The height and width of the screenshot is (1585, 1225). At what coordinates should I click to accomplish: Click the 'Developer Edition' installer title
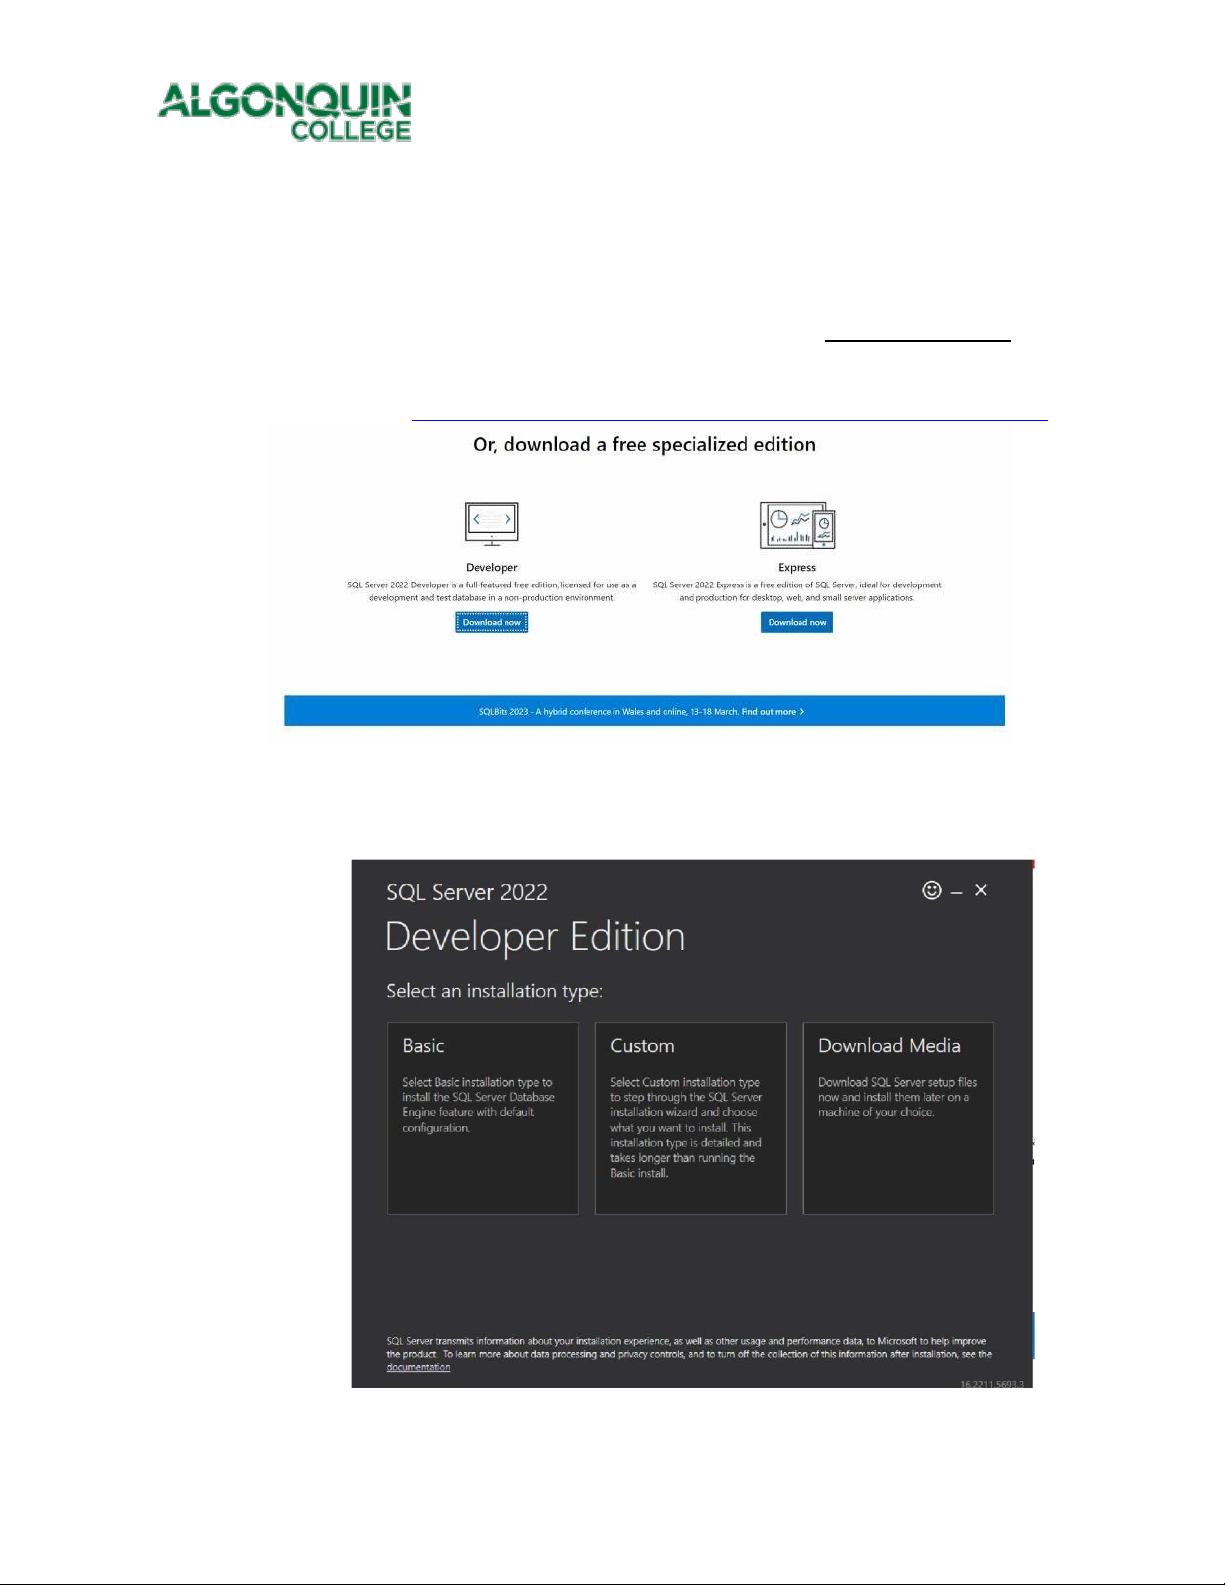point(535,938)
